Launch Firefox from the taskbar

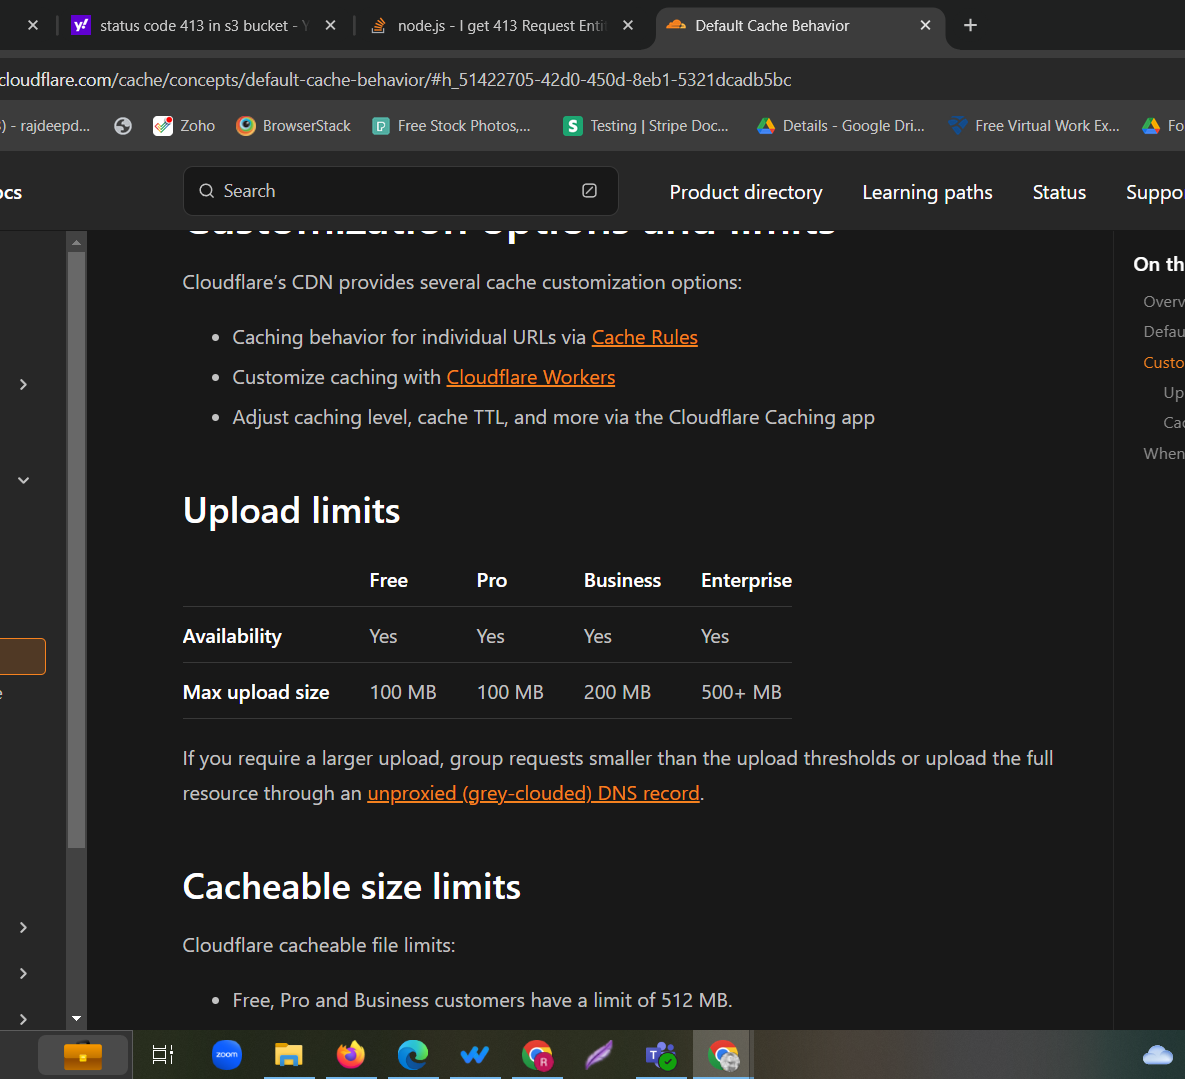351,1055
